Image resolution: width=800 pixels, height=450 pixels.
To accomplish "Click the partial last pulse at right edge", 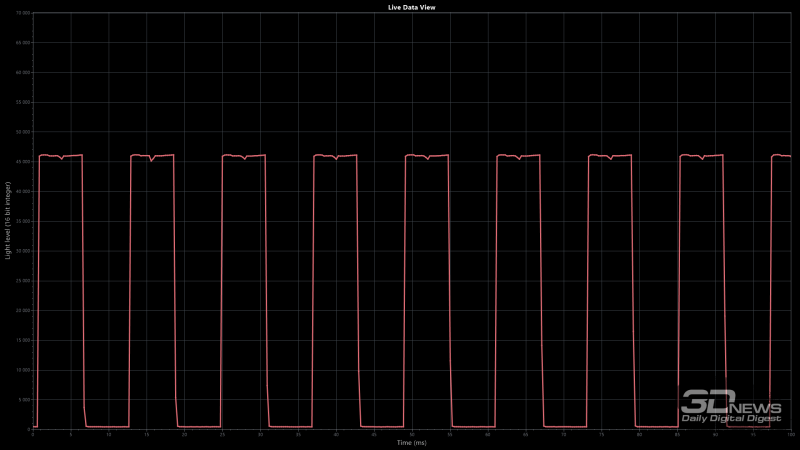I will click(x=782, y=156).
